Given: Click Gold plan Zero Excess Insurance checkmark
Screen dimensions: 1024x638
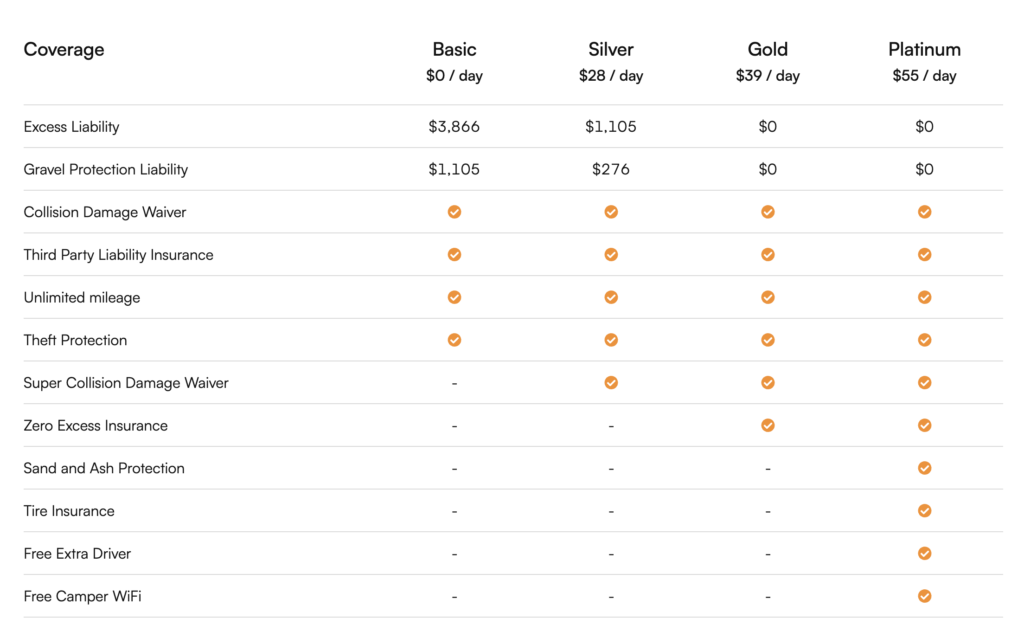Looking at the screenshot, I should pyautogui.click(x=768, y=425).
